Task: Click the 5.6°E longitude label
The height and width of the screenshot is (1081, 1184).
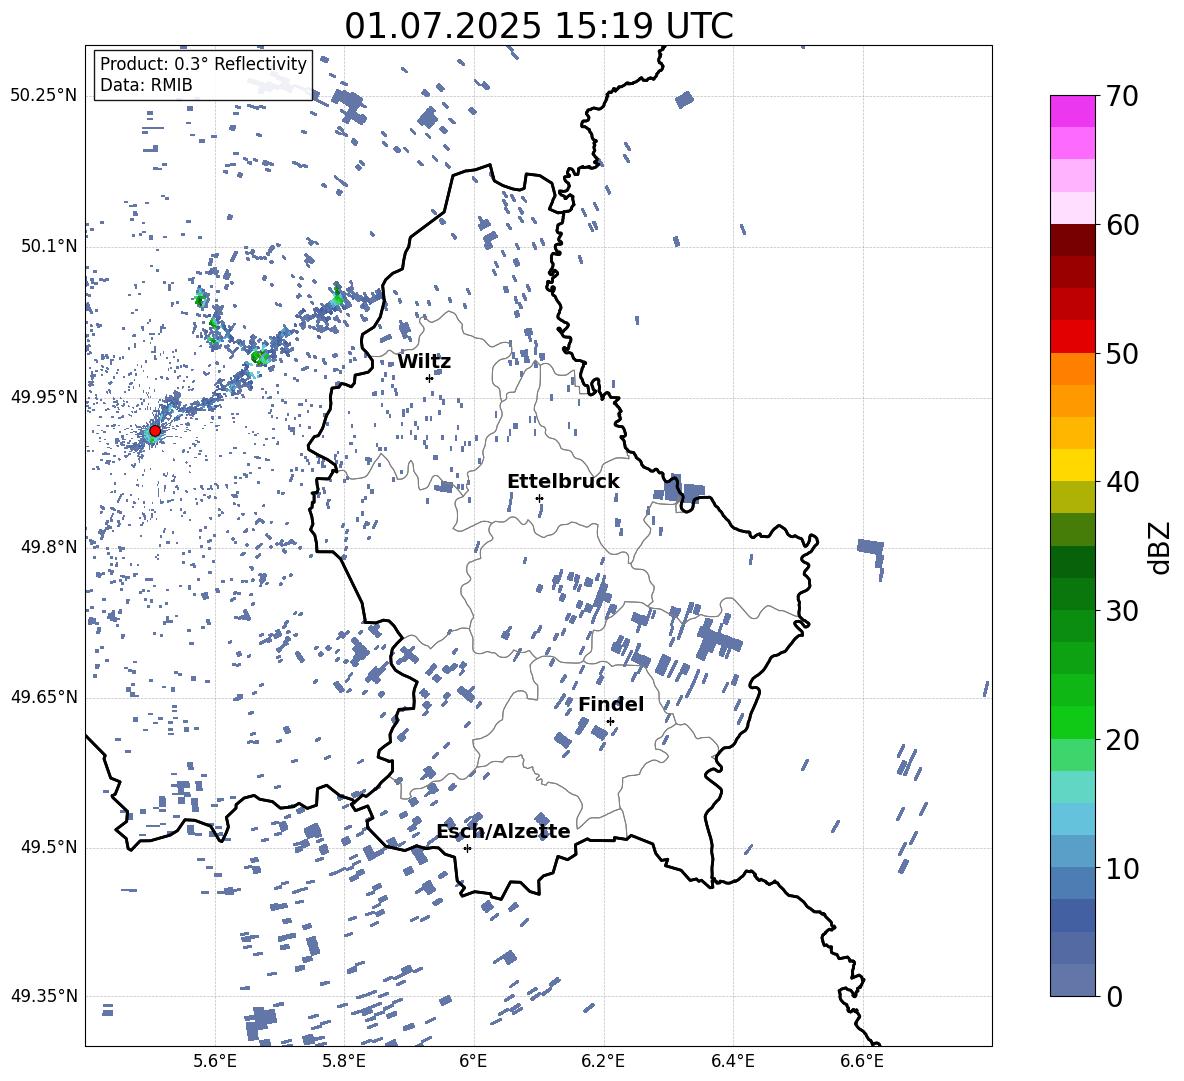Action: 214,1062
